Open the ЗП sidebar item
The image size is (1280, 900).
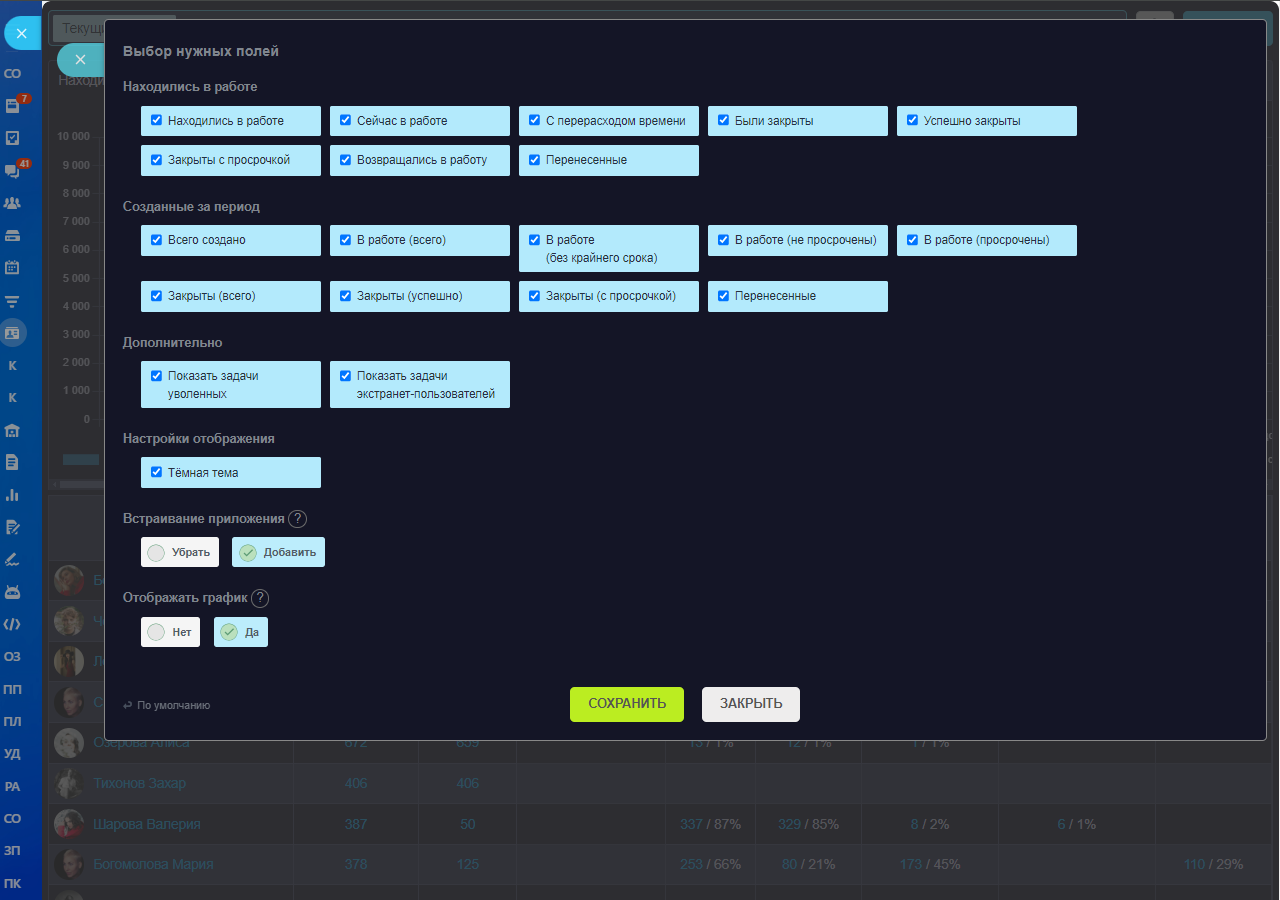click(x=13, y=851)
